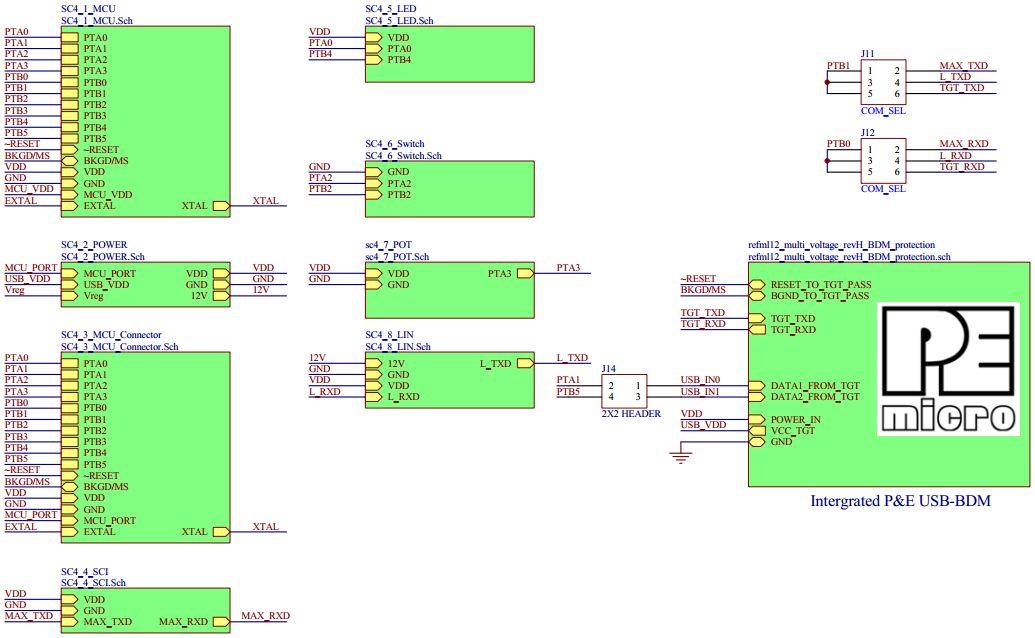Select the TGT_TXD net label at J11
This screenshot has width=1035, height=638.
(961, 87)
